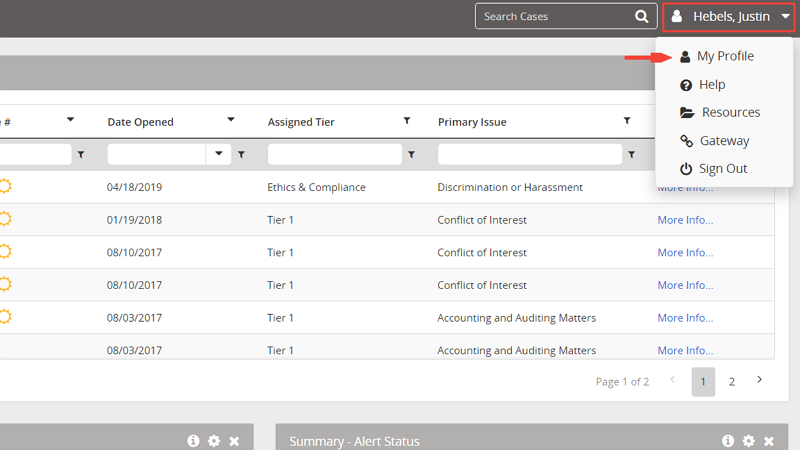Click the Assigned Tier header filter icon

407,121
